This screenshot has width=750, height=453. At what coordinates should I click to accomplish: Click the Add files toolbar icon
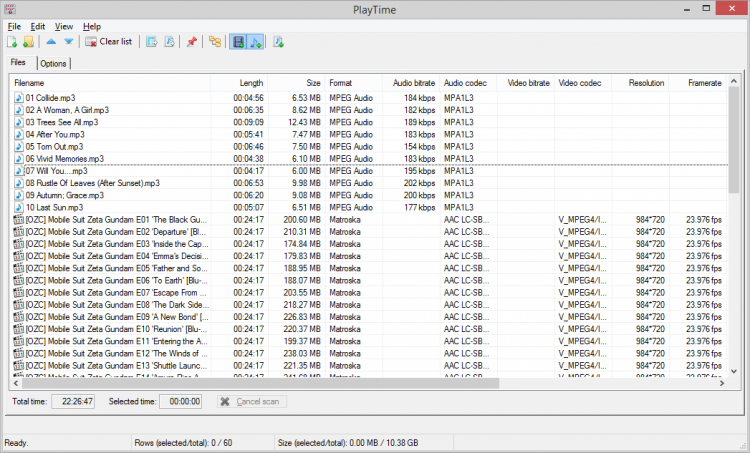pos(12,42)
